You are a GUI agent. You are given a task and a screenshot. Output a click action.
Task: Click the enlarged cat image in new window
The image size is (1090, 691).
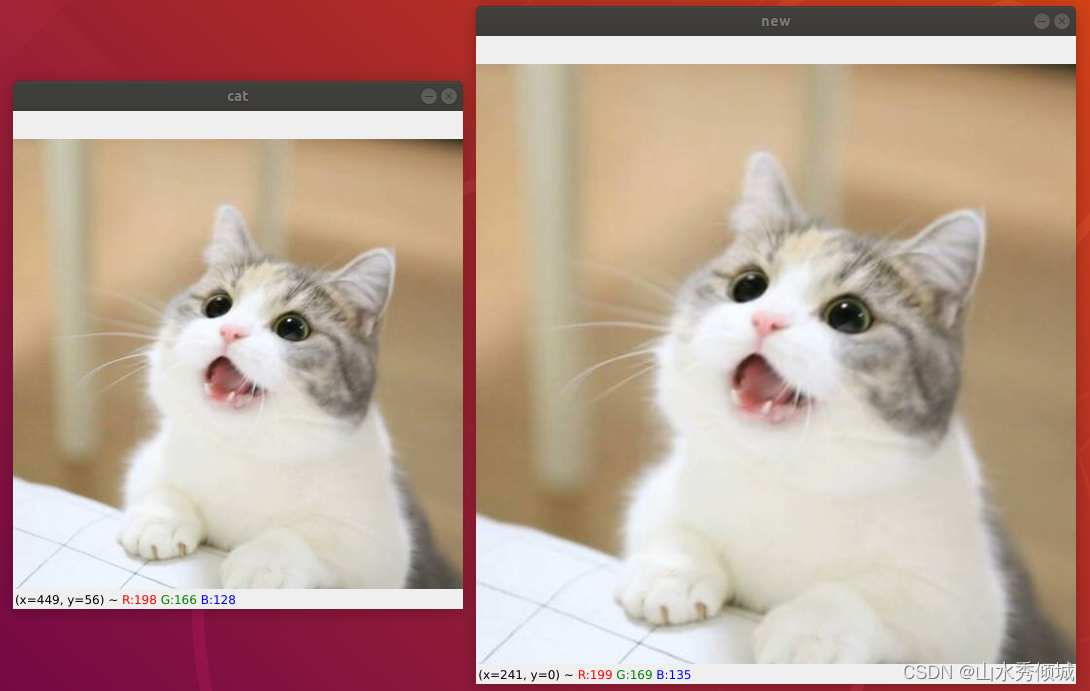pyautogui.click(x=776, y=364)
